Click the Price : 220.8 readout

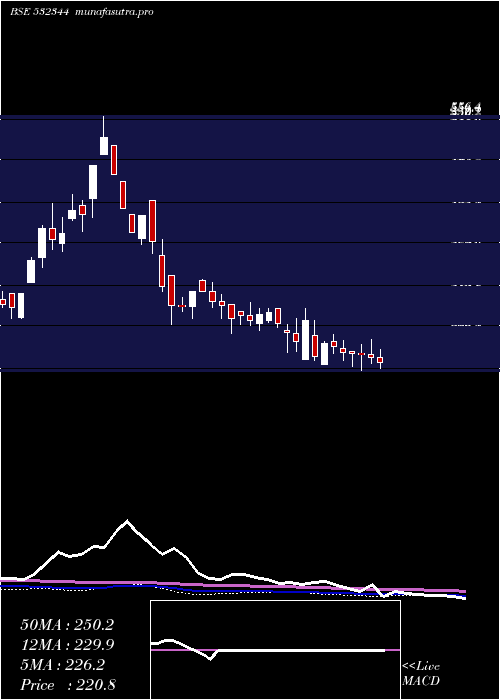click(67, 685)
